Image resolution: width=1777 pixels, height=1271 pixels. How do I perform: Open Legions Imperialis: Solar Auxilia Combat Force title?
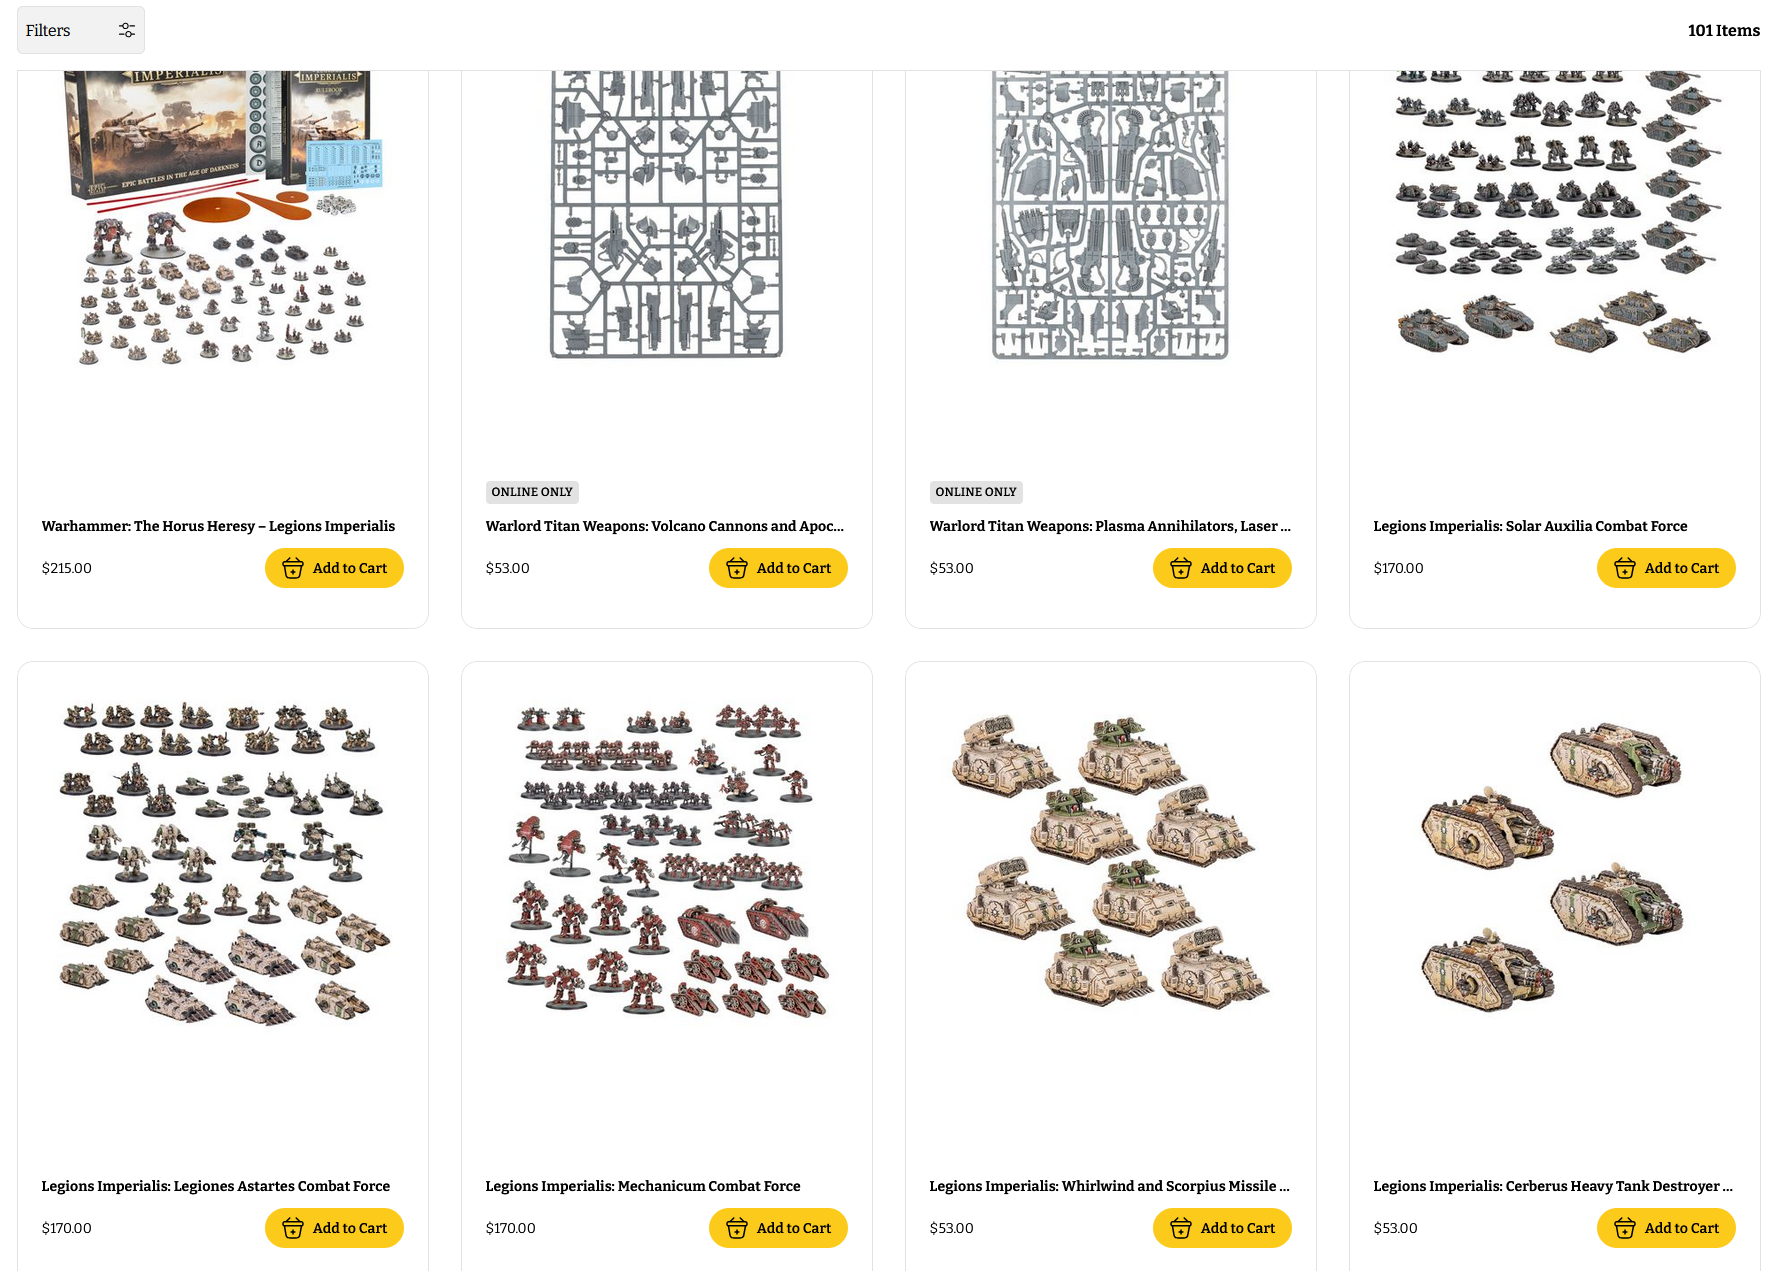(x=1530, y=526)
